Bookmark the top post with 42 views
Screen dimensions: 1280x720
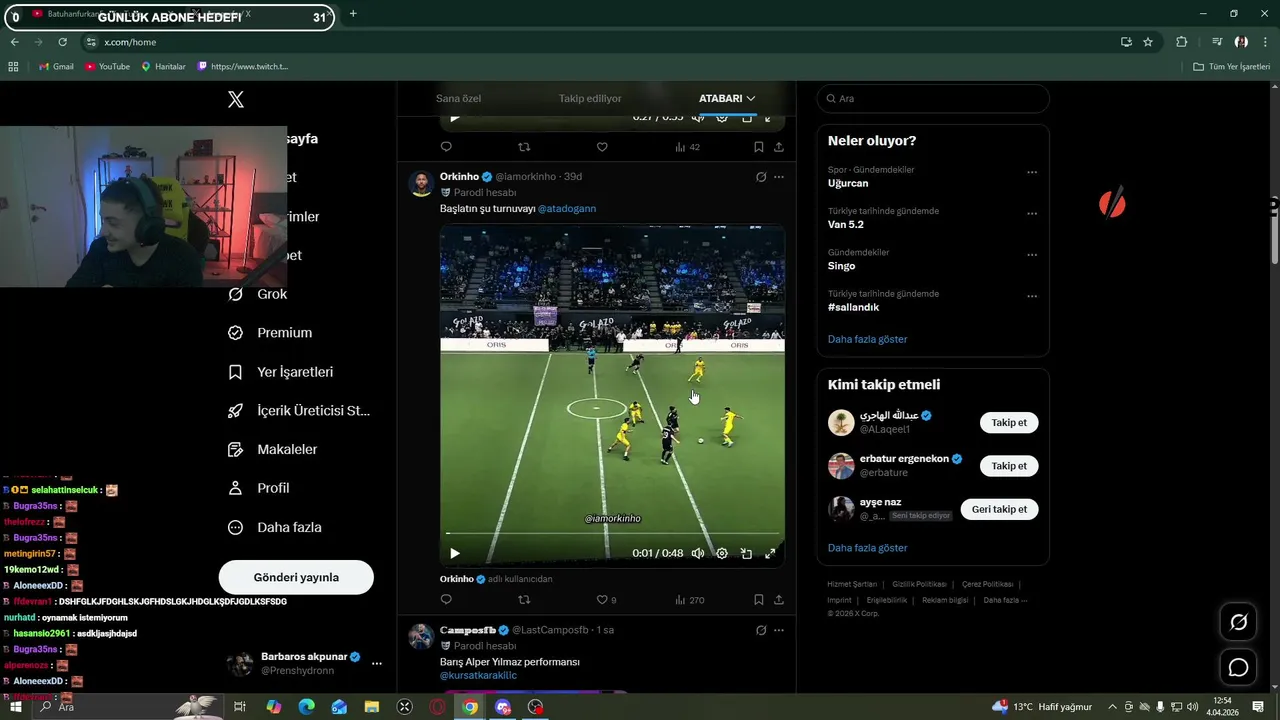759,147
